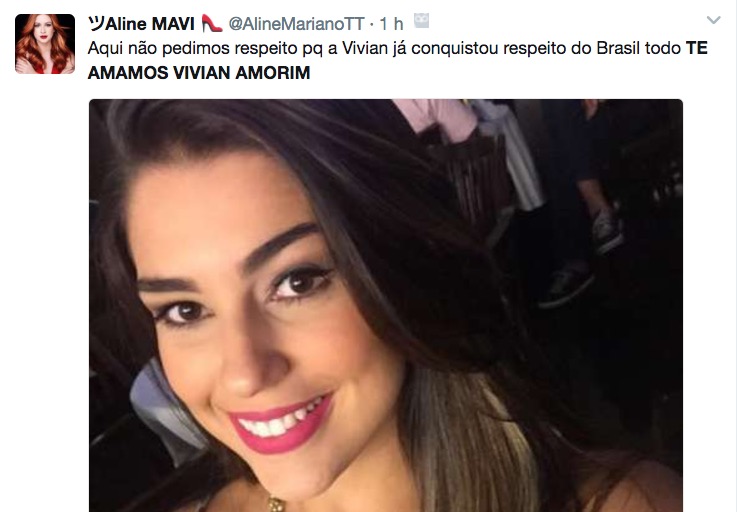Open Aline MAVI's red-haired profile avatar
The width and height of the screenshot is (737, 512).
45,44
